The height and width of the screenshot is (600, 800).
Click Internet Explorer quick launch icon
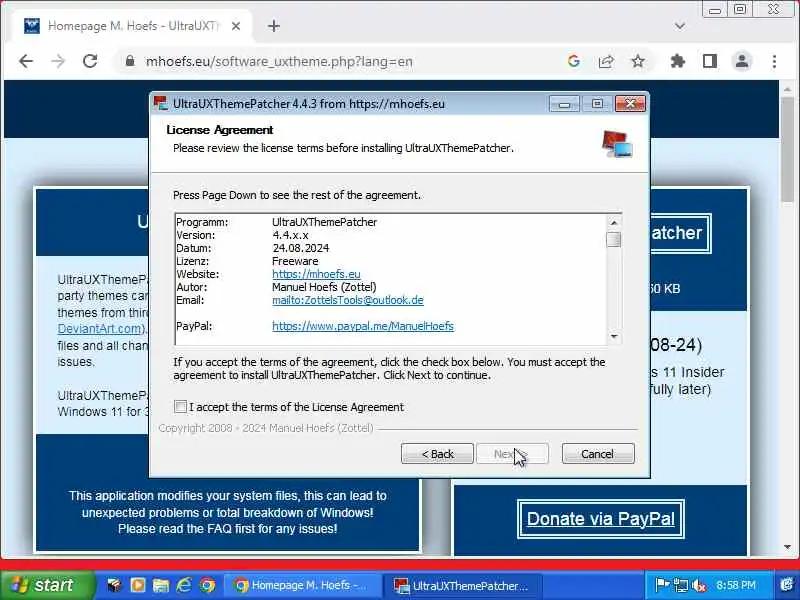[x=184, y=585]
